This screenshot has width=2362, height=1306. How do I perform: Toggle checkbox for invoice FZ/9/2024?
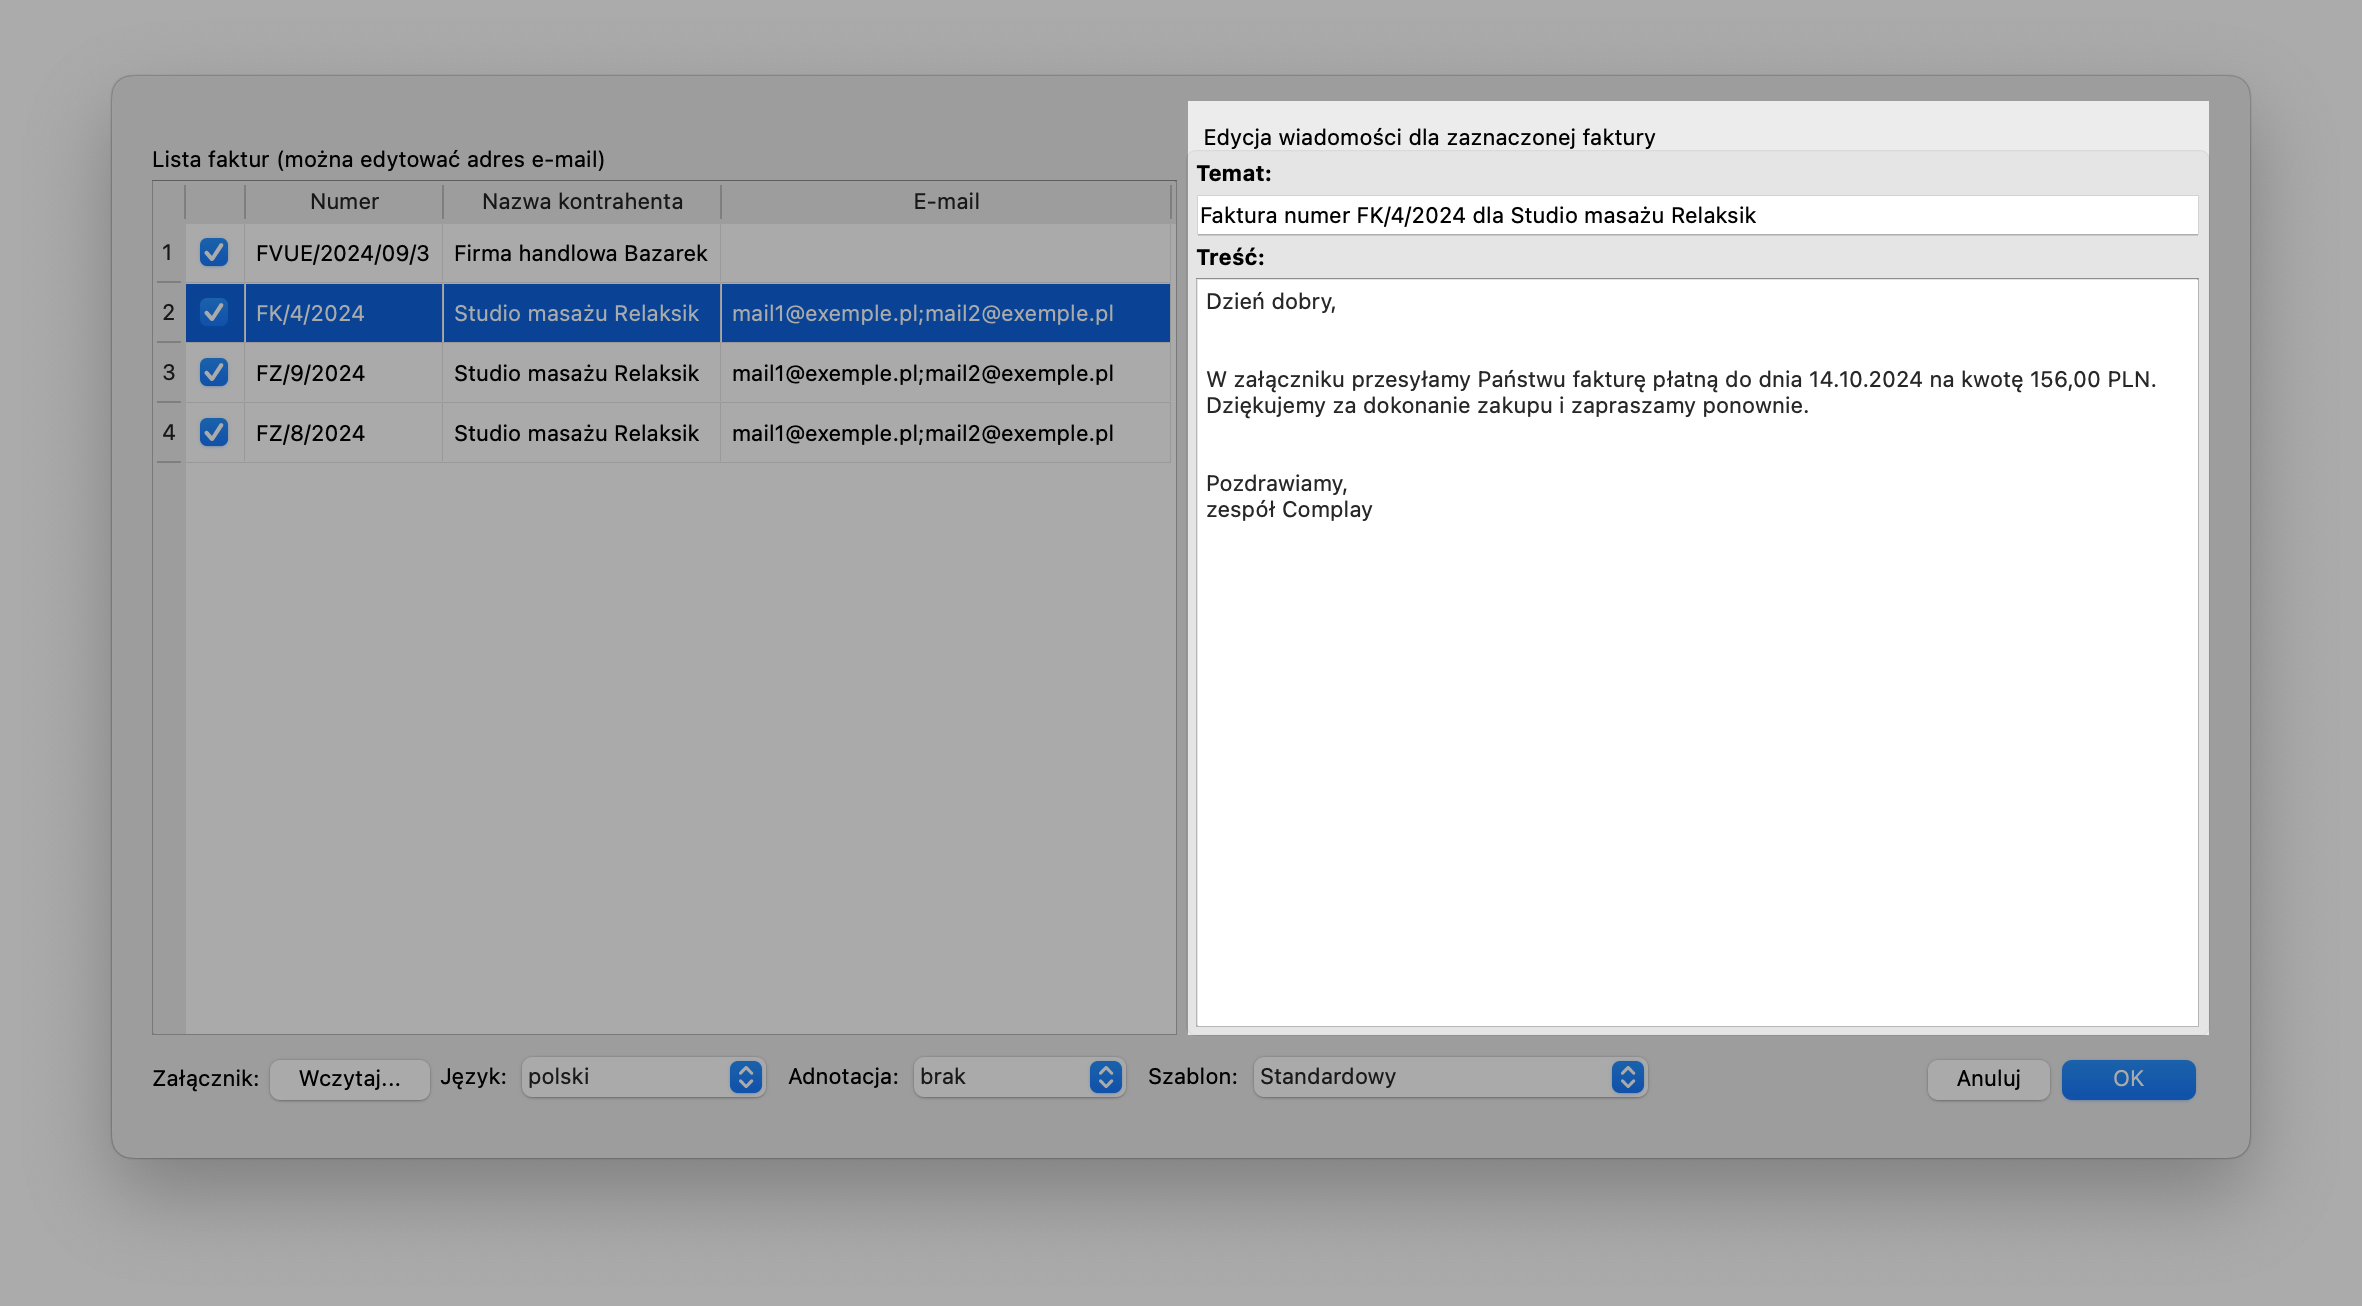point(214,373)
